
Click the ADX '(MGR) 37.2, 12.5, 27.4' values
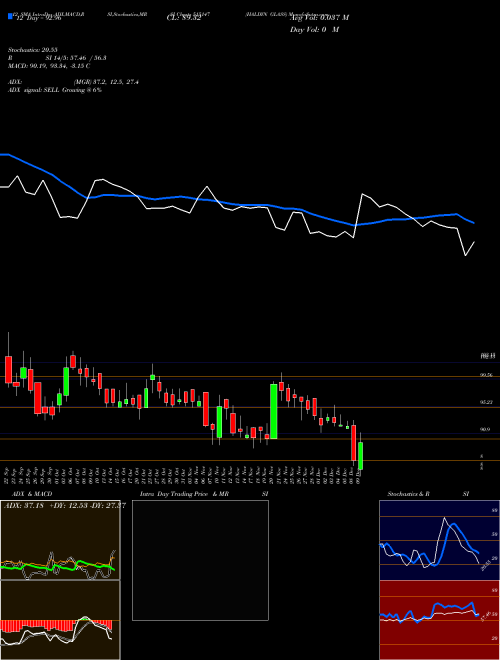[x=106, y=82]
